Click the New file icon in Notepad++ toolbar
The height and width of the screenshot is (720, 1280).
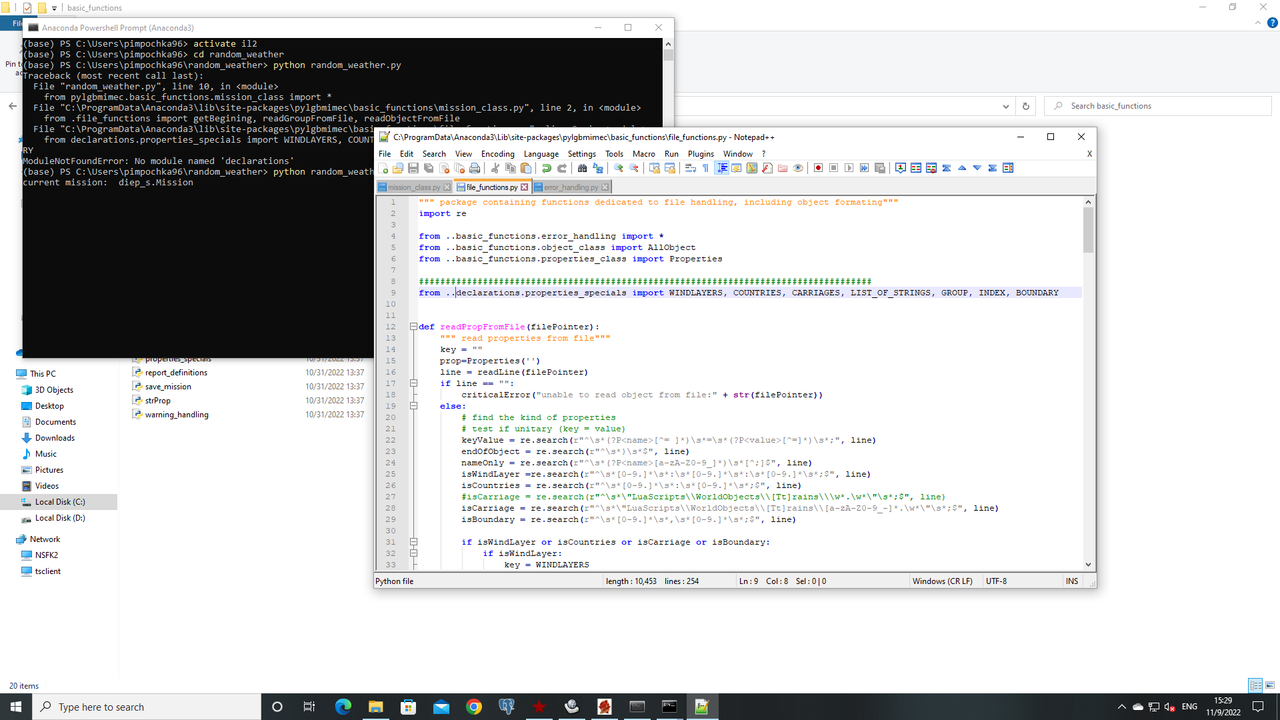(382, 168)
